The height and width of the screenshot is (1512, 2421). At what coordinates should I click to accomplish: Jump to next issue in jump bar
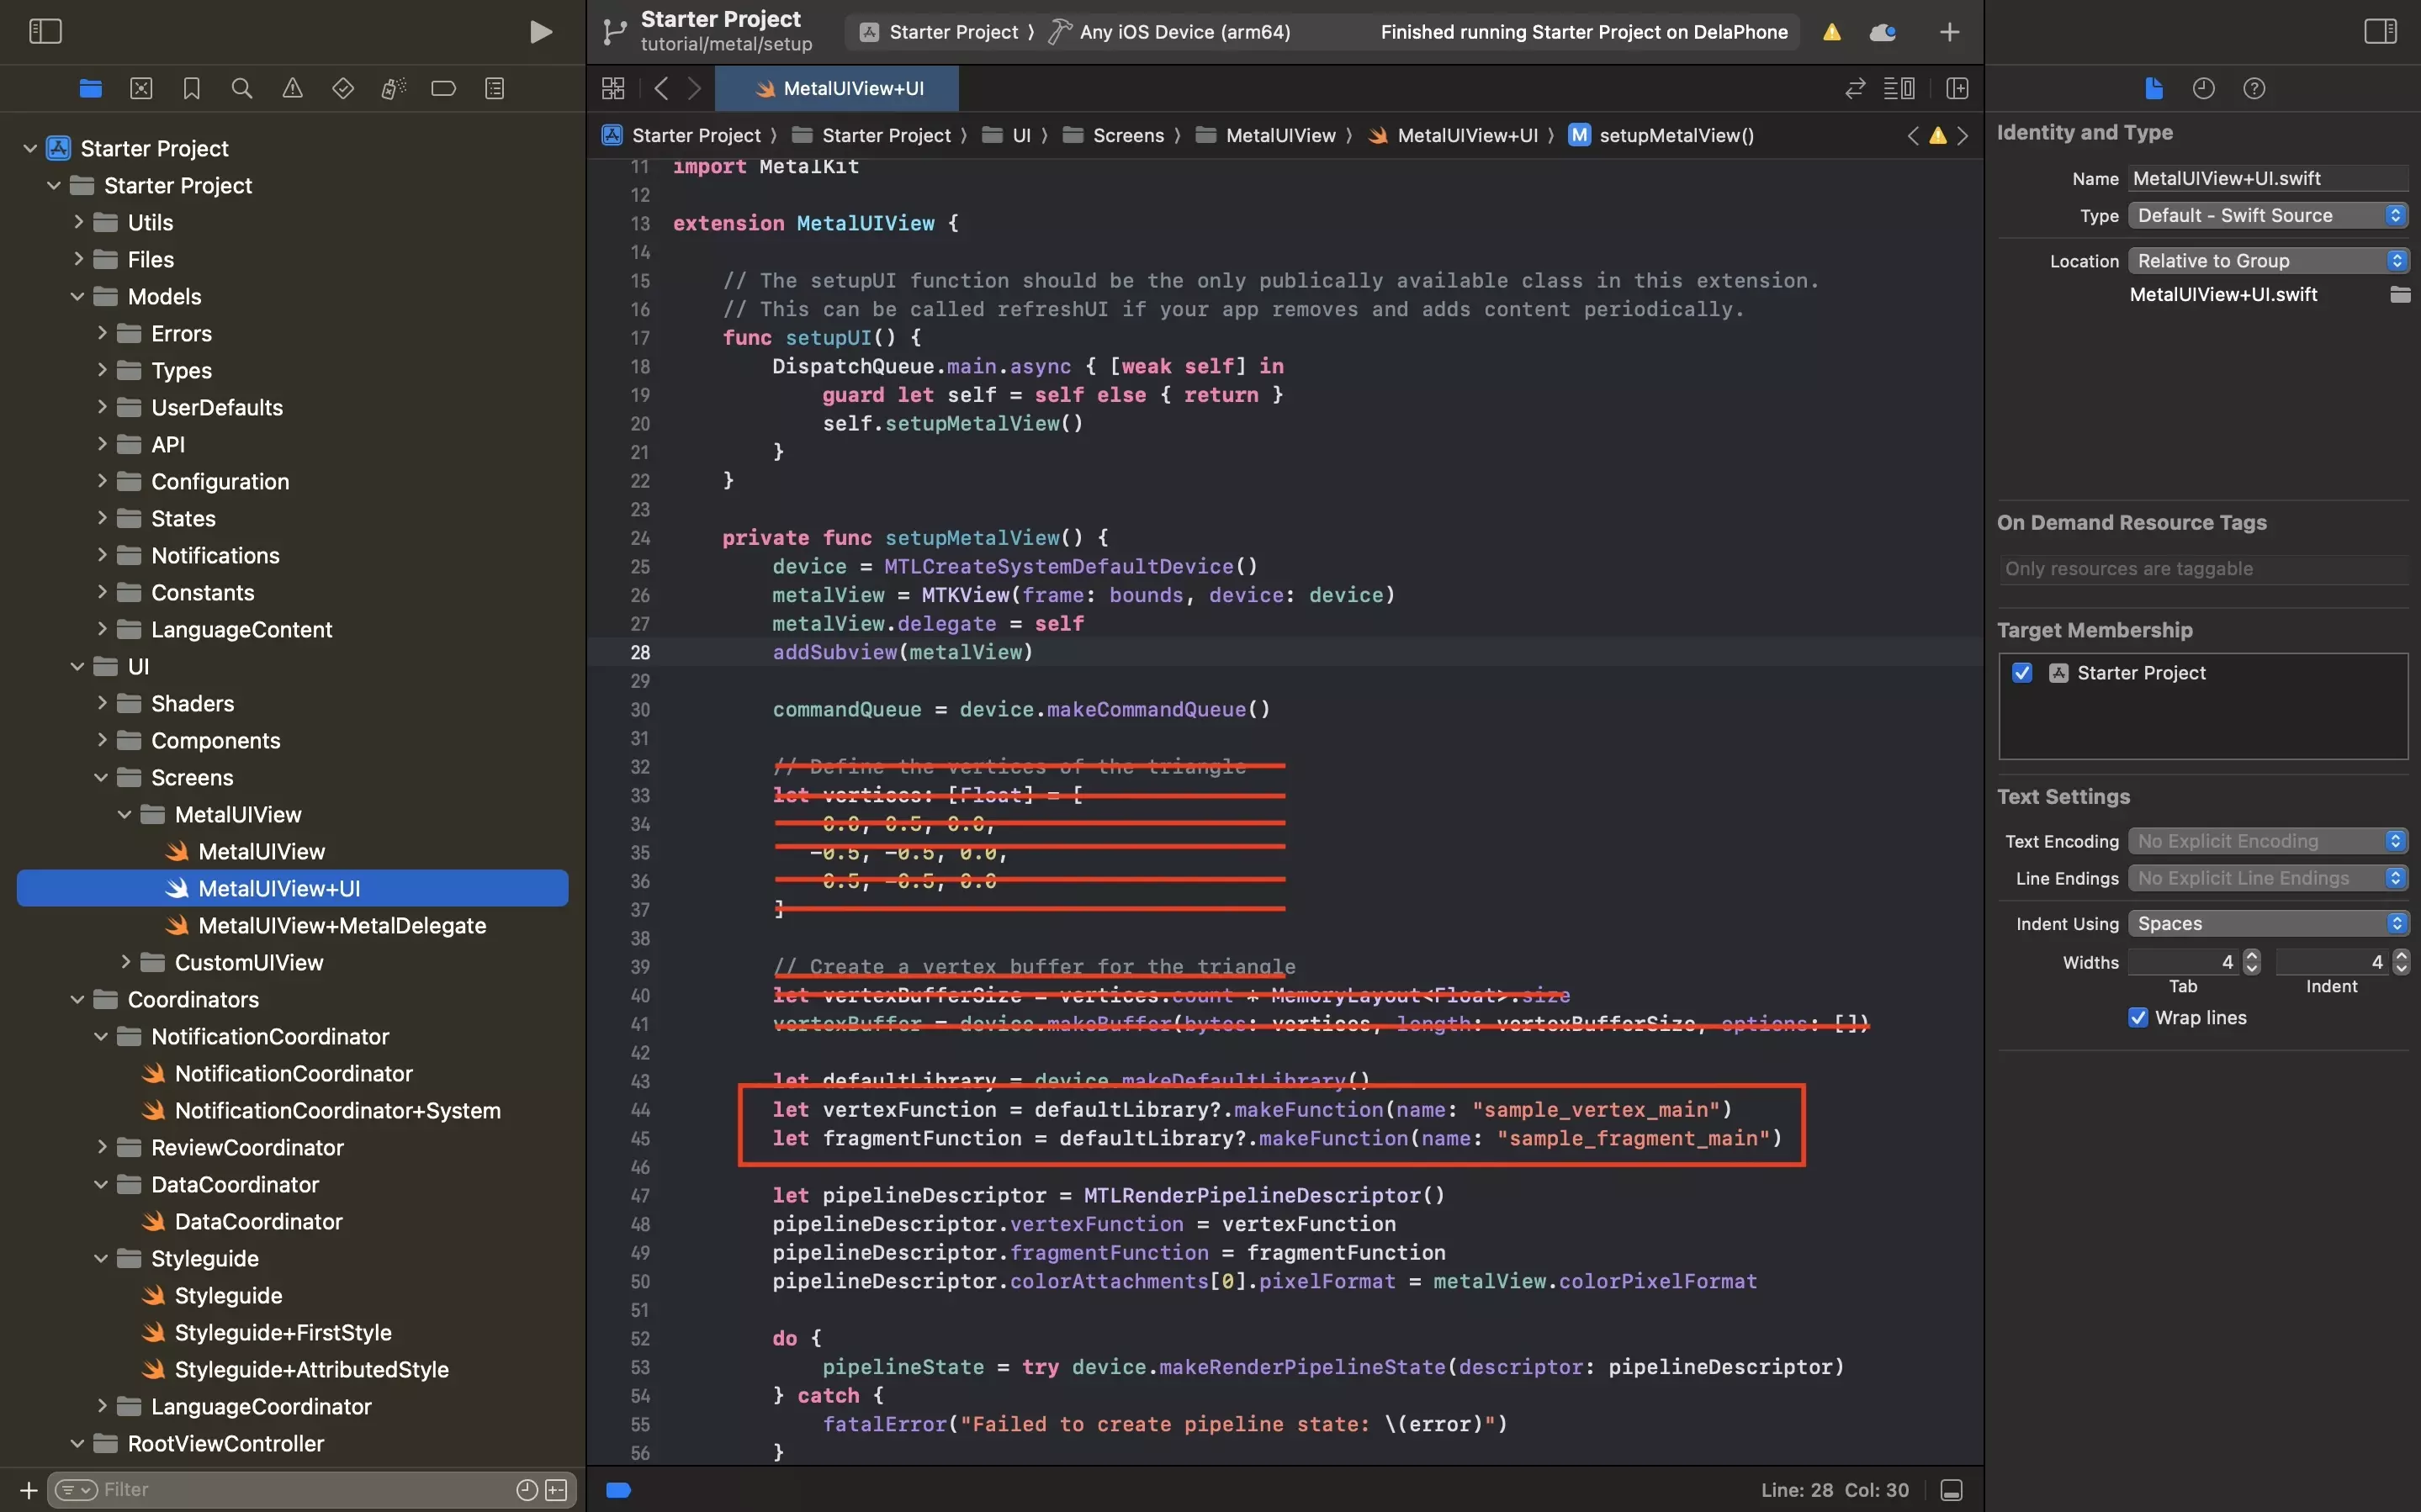pos(1962,135)
